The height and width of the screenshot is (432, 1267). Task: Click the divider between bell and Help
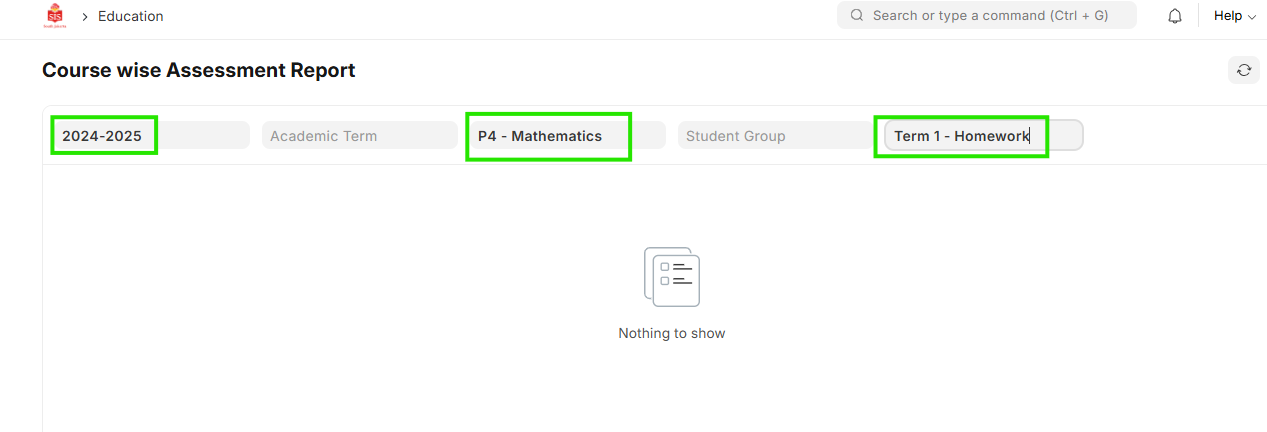tap(1198, 16)
